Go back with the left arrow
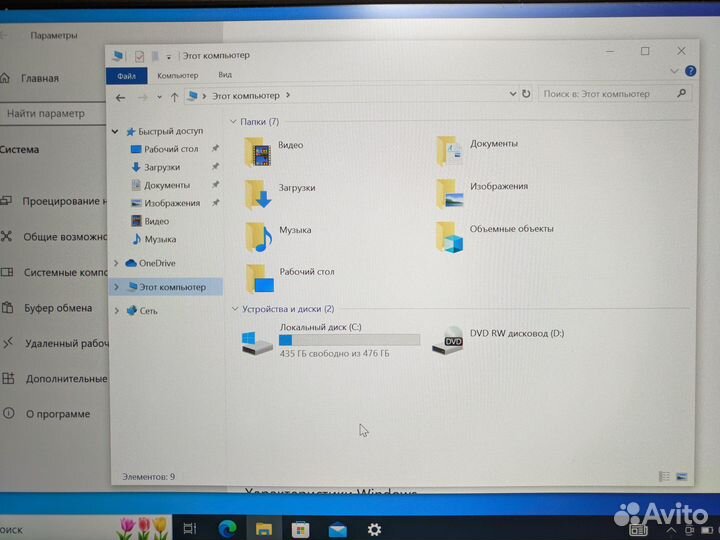 120,98
